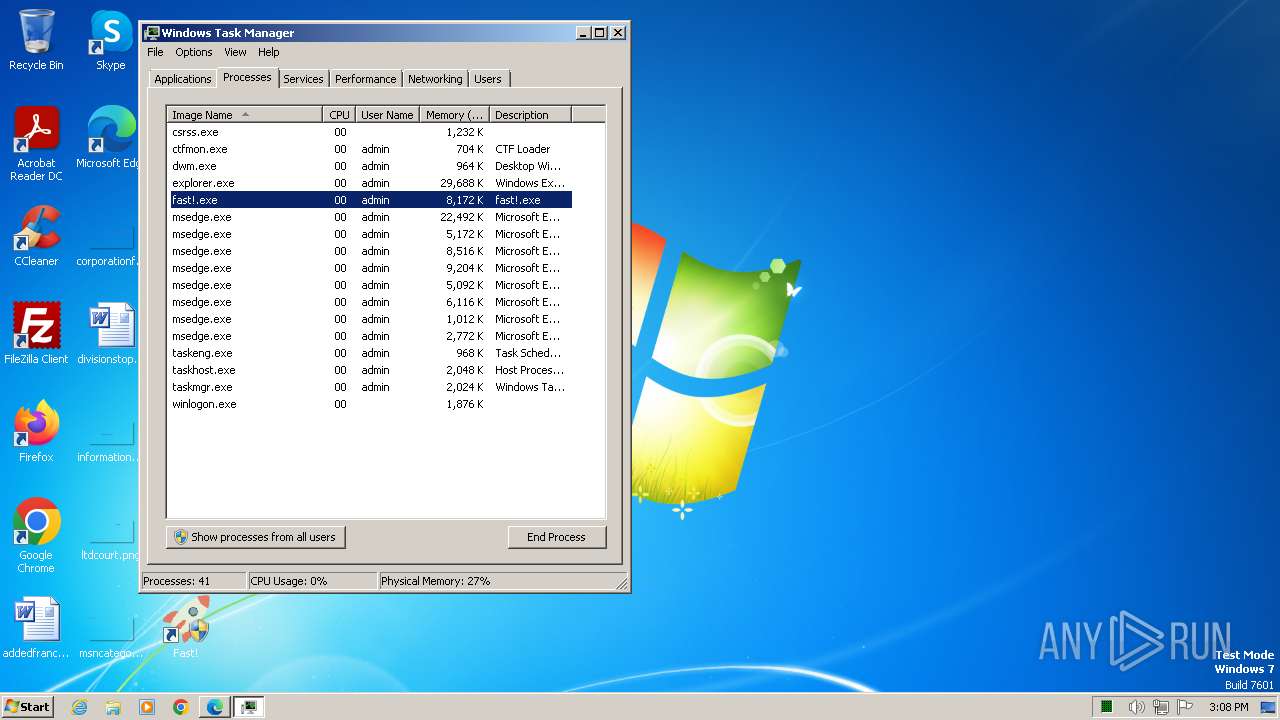This screenshot has height=720, width=1280.
Task: Click the green CPU meter tray icon
Action: [1107, 707]
